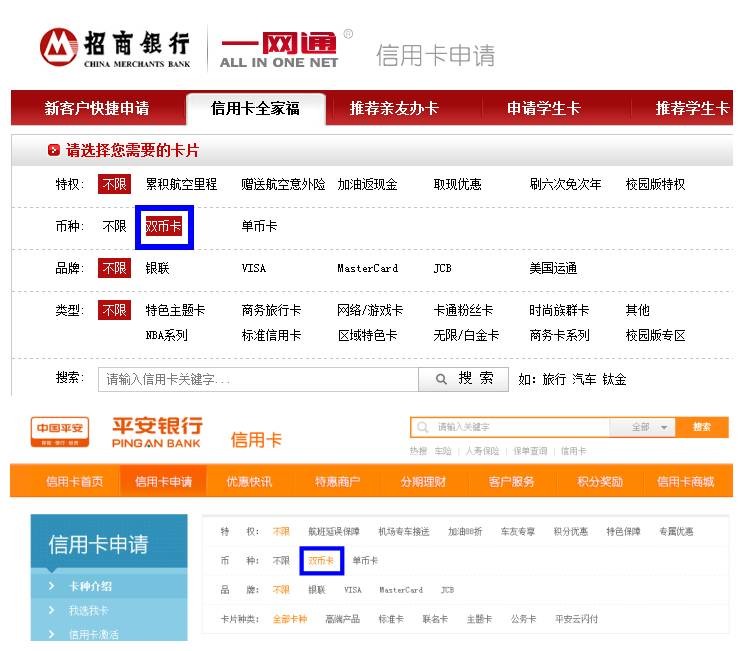This screenshot has height=651, width=743.
Task: Choose card type 区域特色卡
Action: 367,335
